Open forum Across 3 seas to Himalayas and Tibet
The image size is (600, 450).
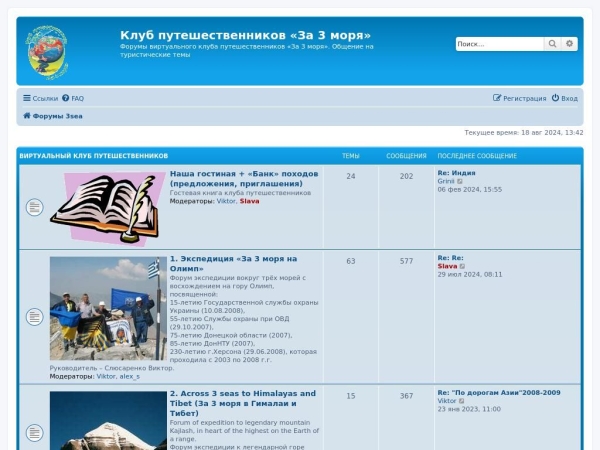243,403
